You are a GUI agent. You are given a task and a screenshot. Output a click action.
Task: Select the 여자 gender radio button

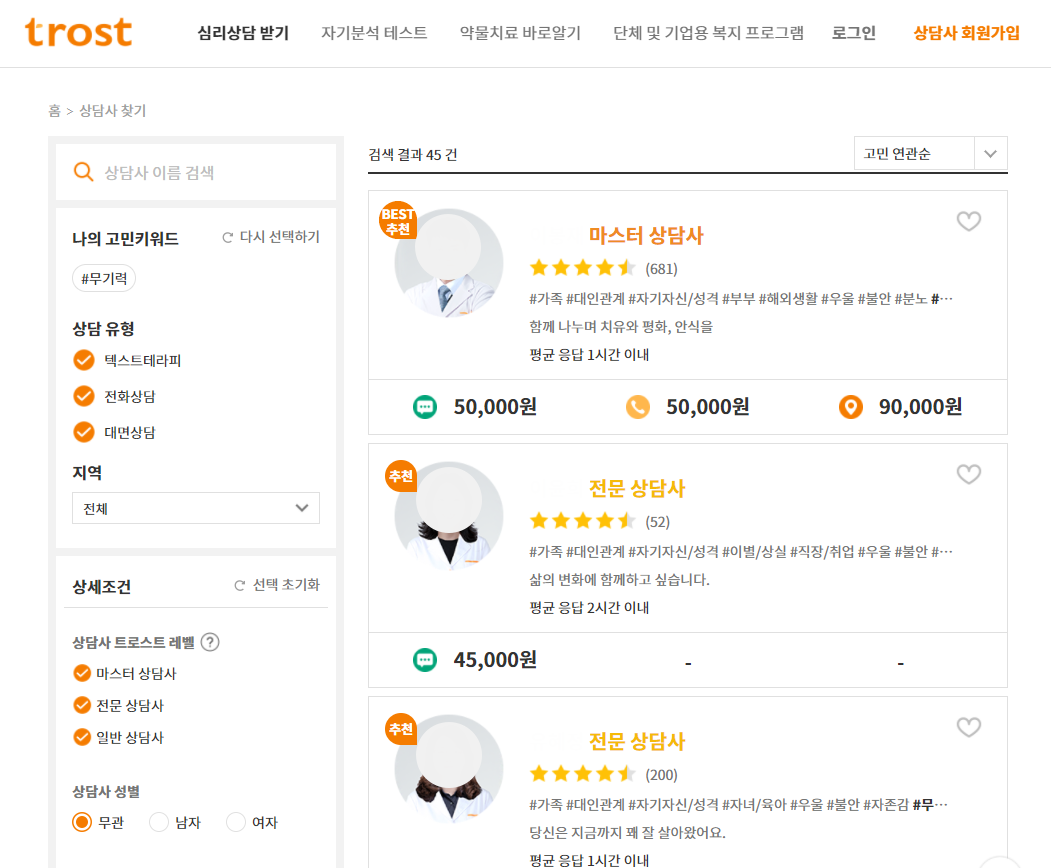tap(236, 822)
